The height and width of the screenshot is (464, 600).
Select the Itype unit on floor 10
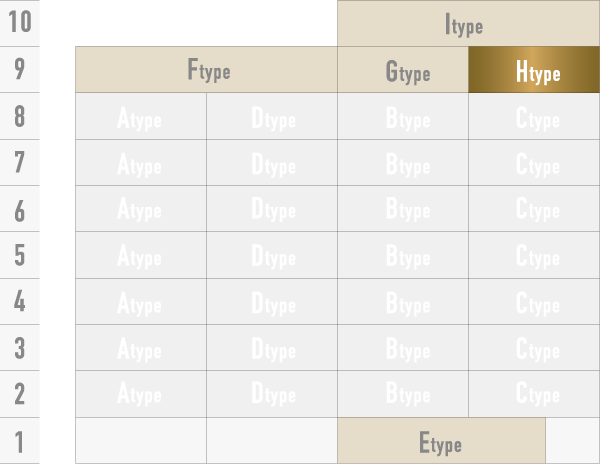(x=468, y=24)
